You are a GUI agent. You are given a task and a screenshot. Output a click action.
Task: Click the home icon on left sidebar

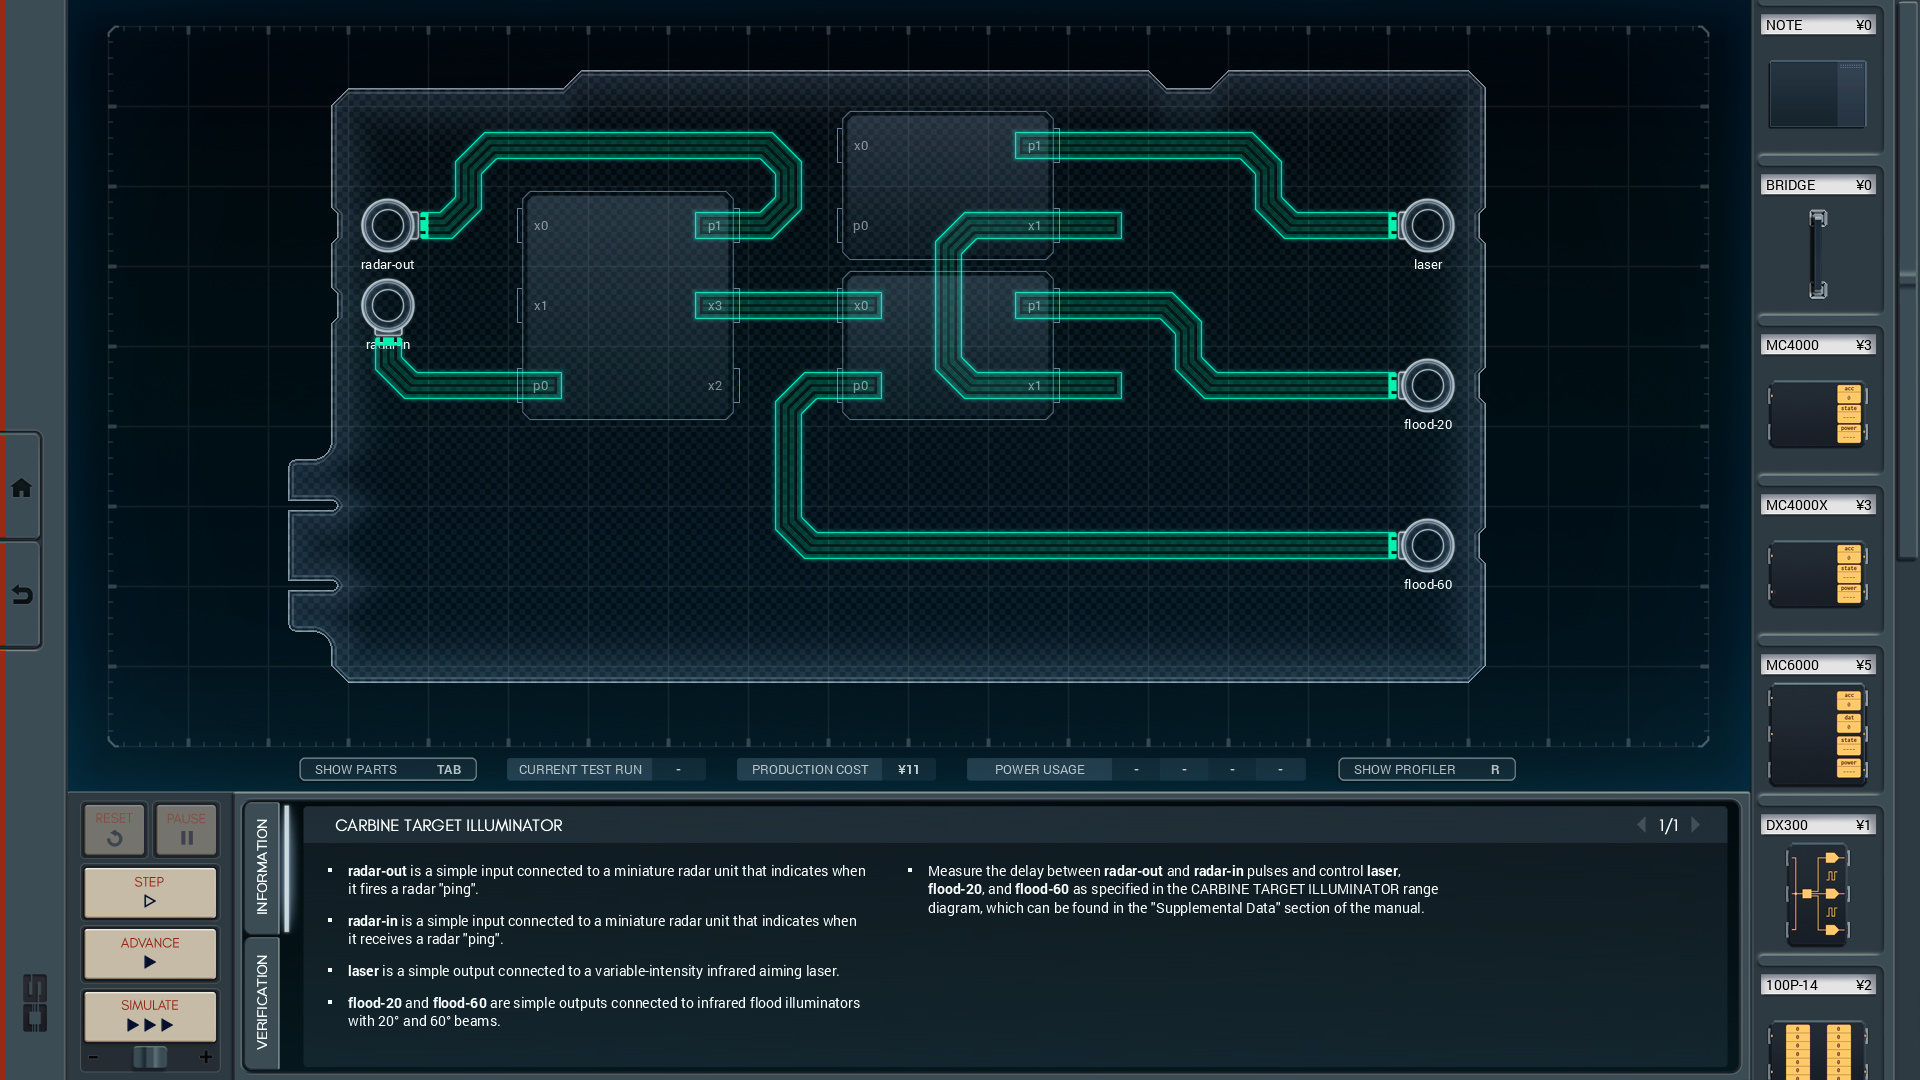point(21,488)
